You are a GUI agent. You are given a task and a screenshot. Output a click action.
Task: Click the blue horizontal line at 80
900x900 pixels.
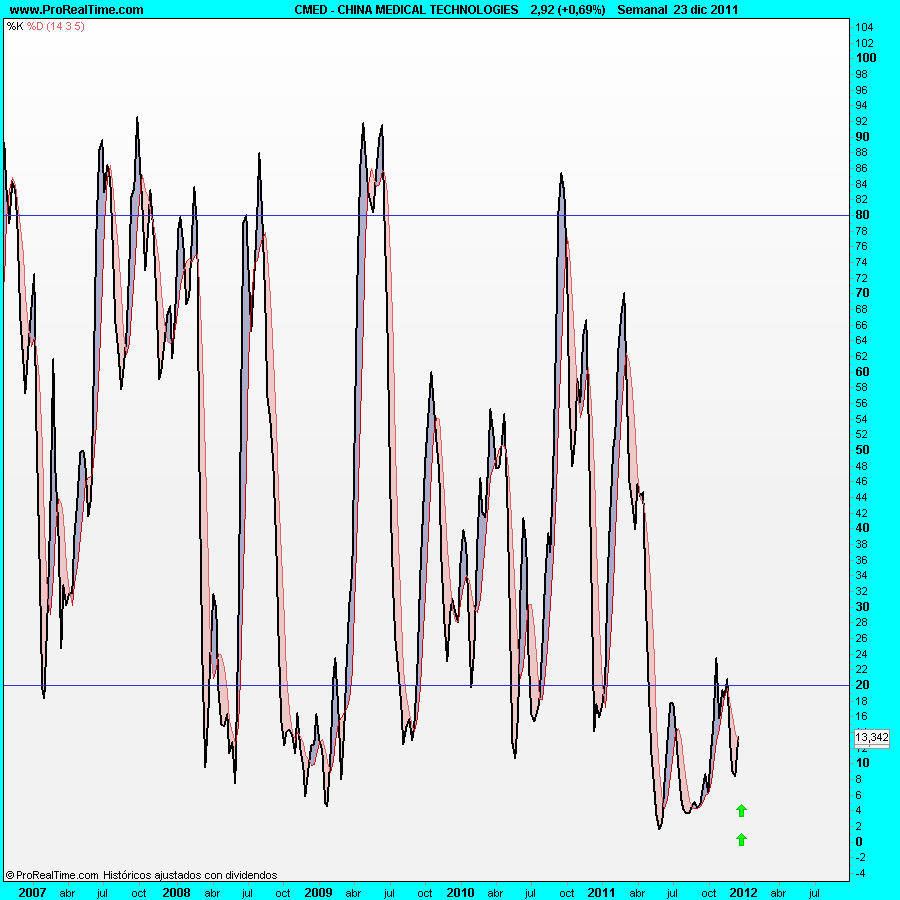pyautogui.click(x=426, y=215)
